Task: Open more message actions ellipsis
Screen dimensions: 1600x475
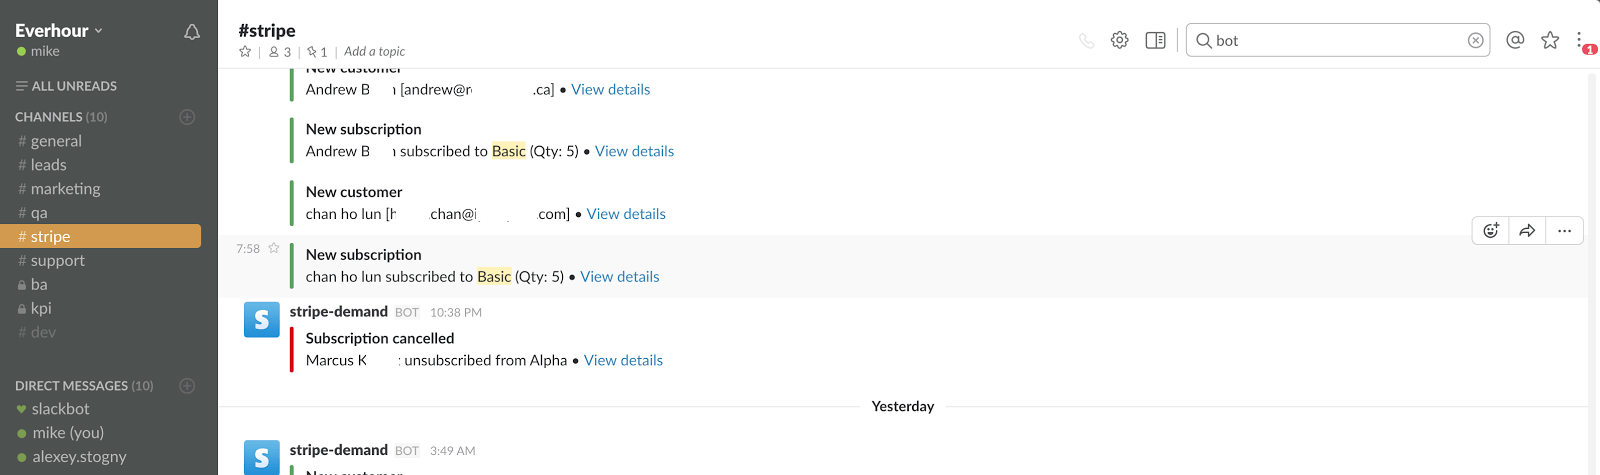Action: tap(1564, 231)
